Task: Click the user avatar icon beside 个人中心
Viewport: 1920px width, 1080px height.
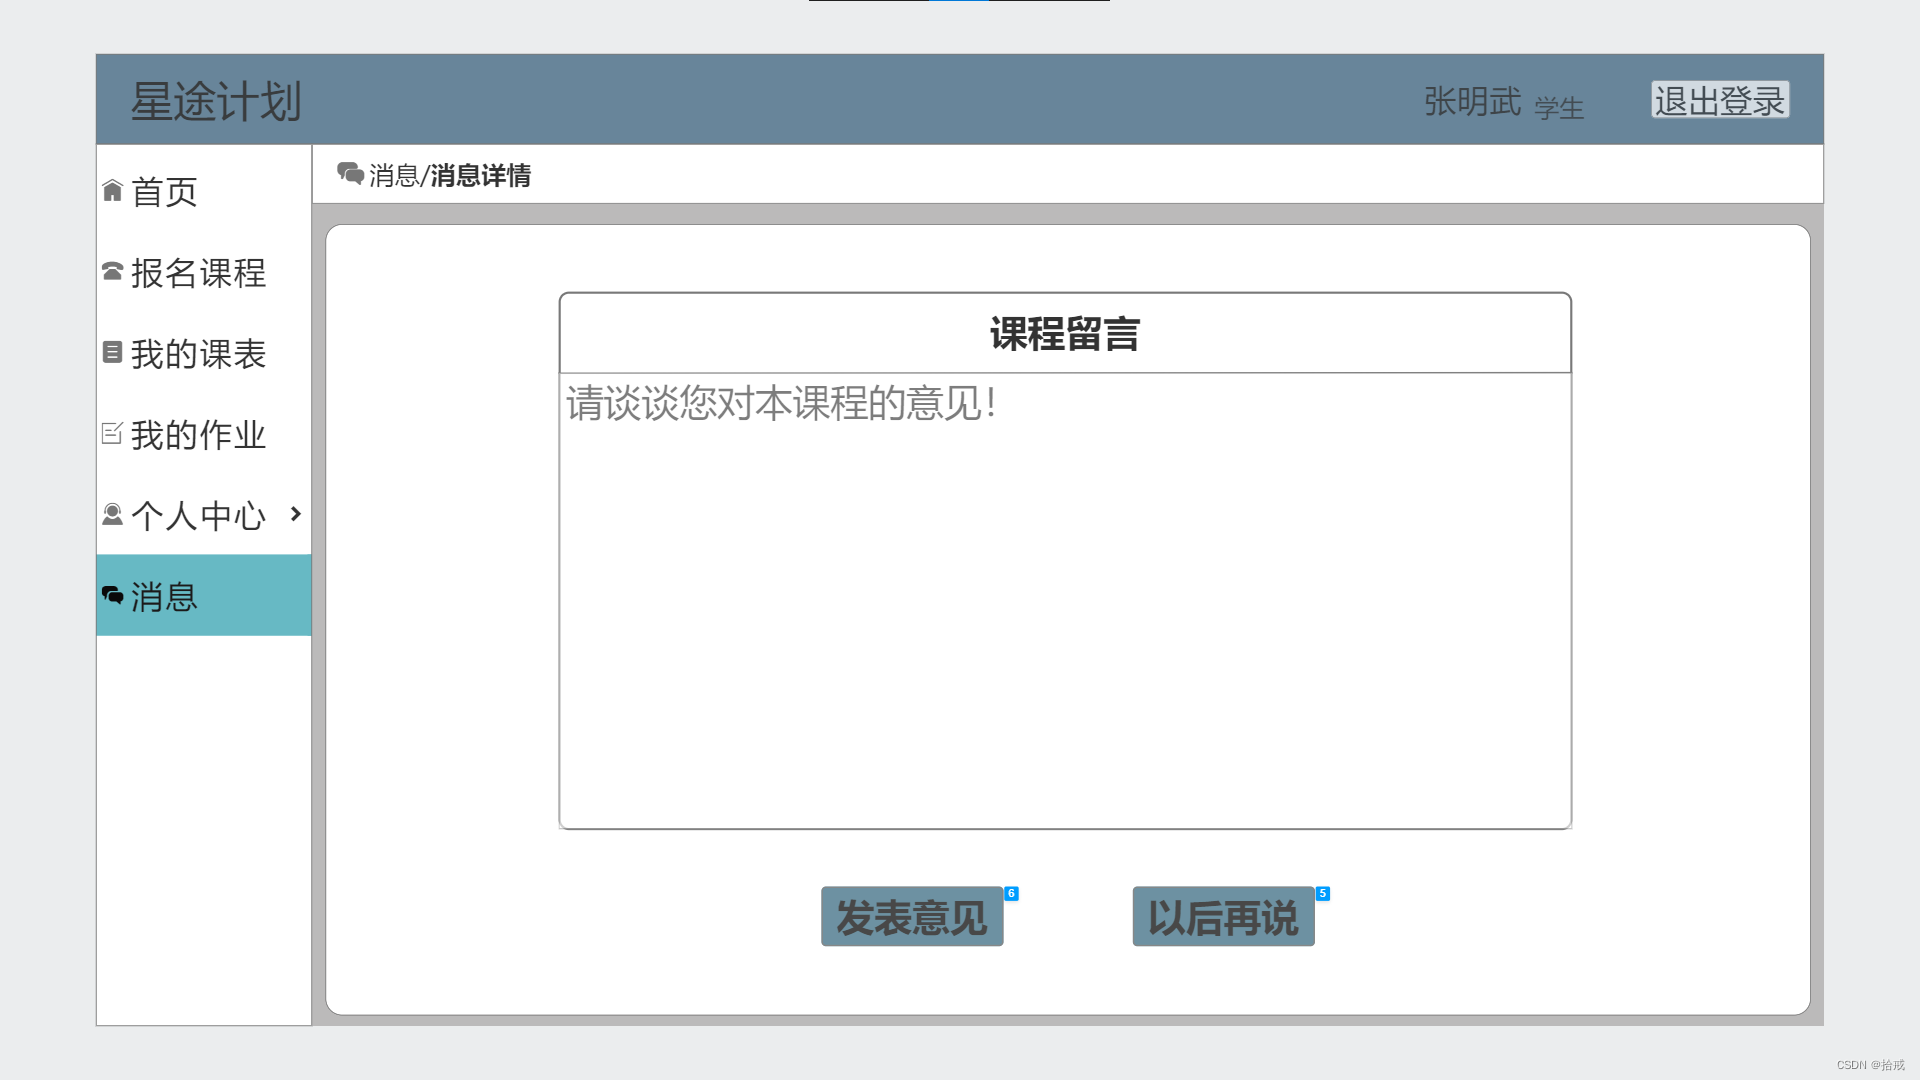Action: pyautogui.click(x=112, y=514)
